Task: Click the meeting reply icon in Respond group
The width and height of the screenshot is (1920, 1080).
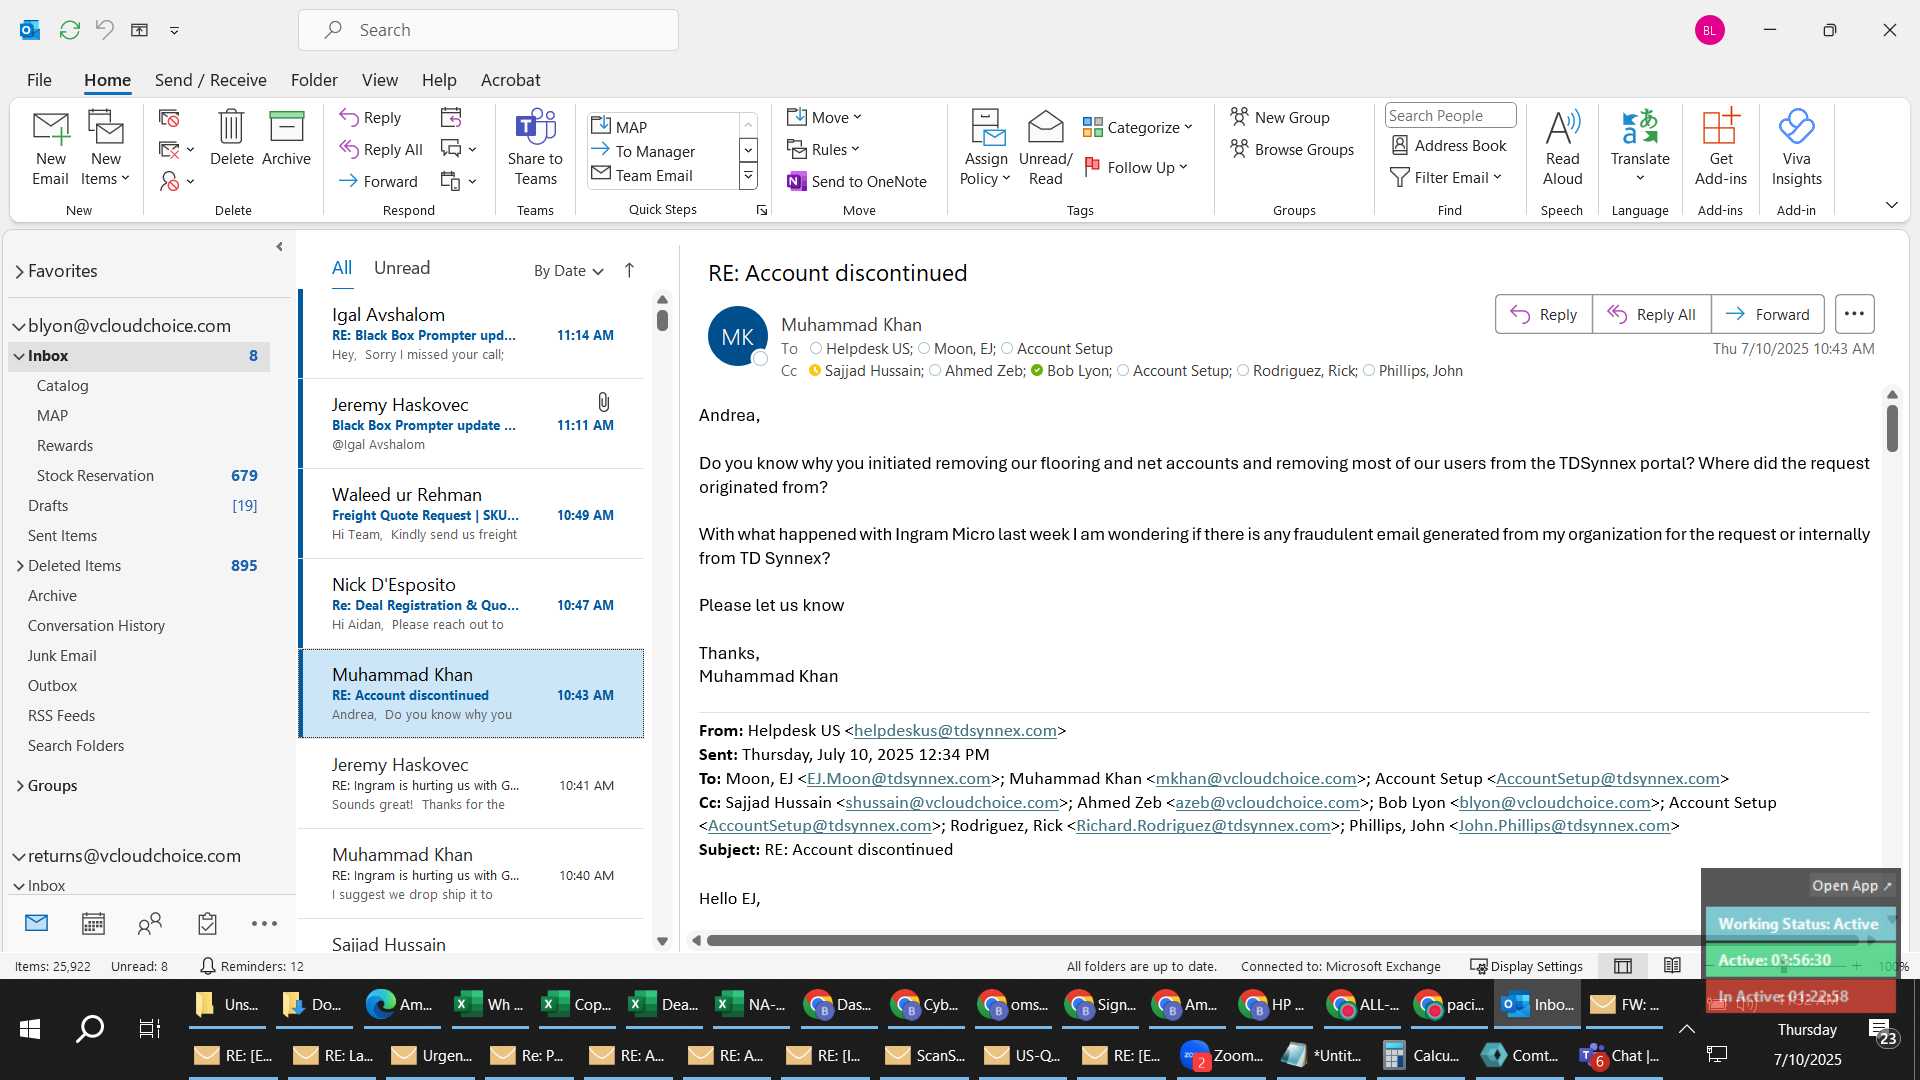Action: click(x=451, y=118)
